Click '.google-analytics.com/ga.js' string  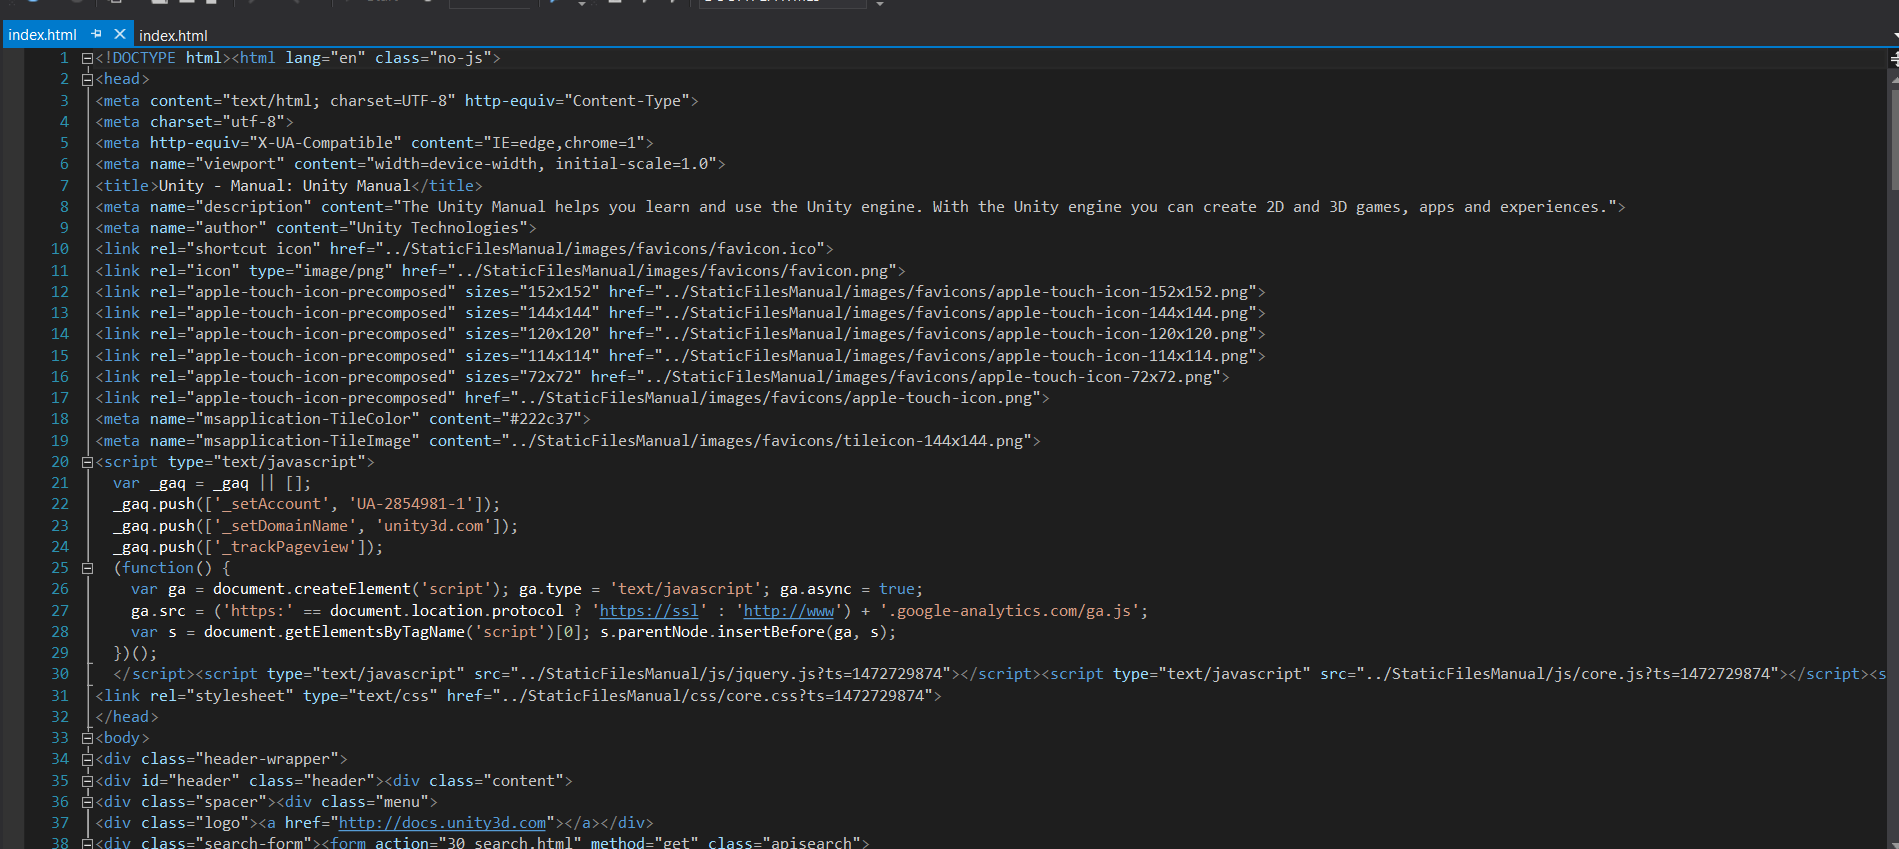pyautogui.click(x=1010, y=611)
